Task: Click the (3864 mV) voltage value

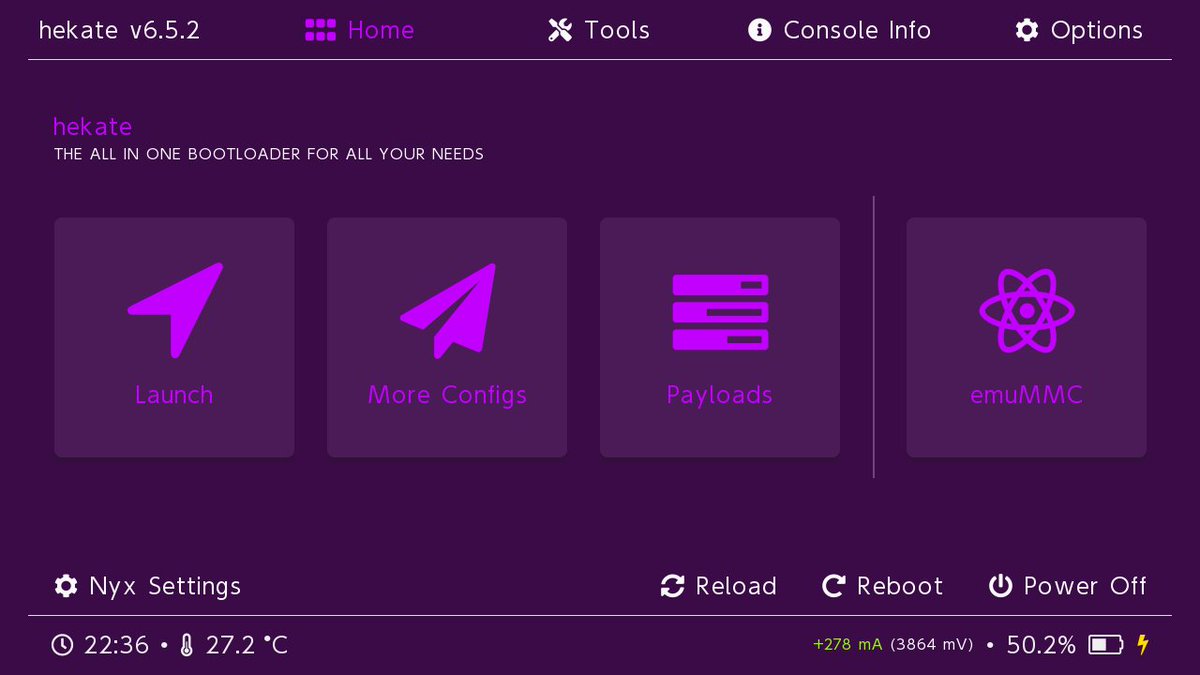Action: coord(931,645)
